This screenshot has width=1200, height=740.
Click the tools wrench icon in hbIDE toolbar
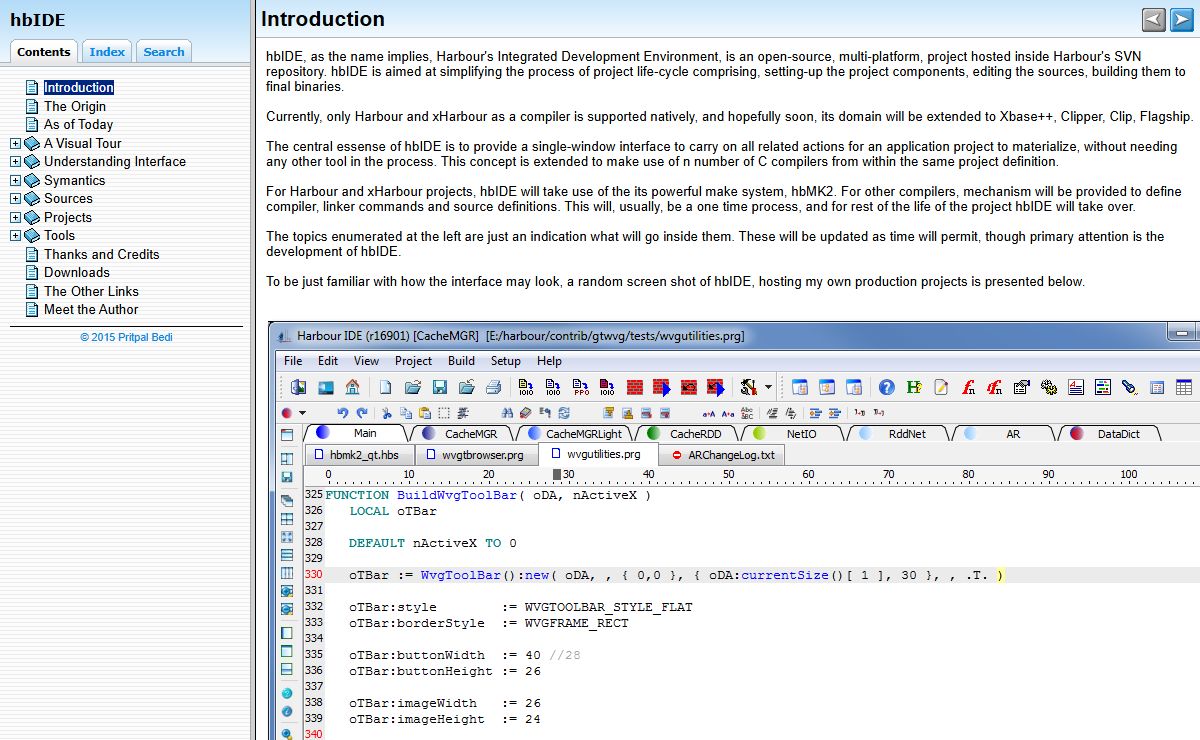coord(748,387)
